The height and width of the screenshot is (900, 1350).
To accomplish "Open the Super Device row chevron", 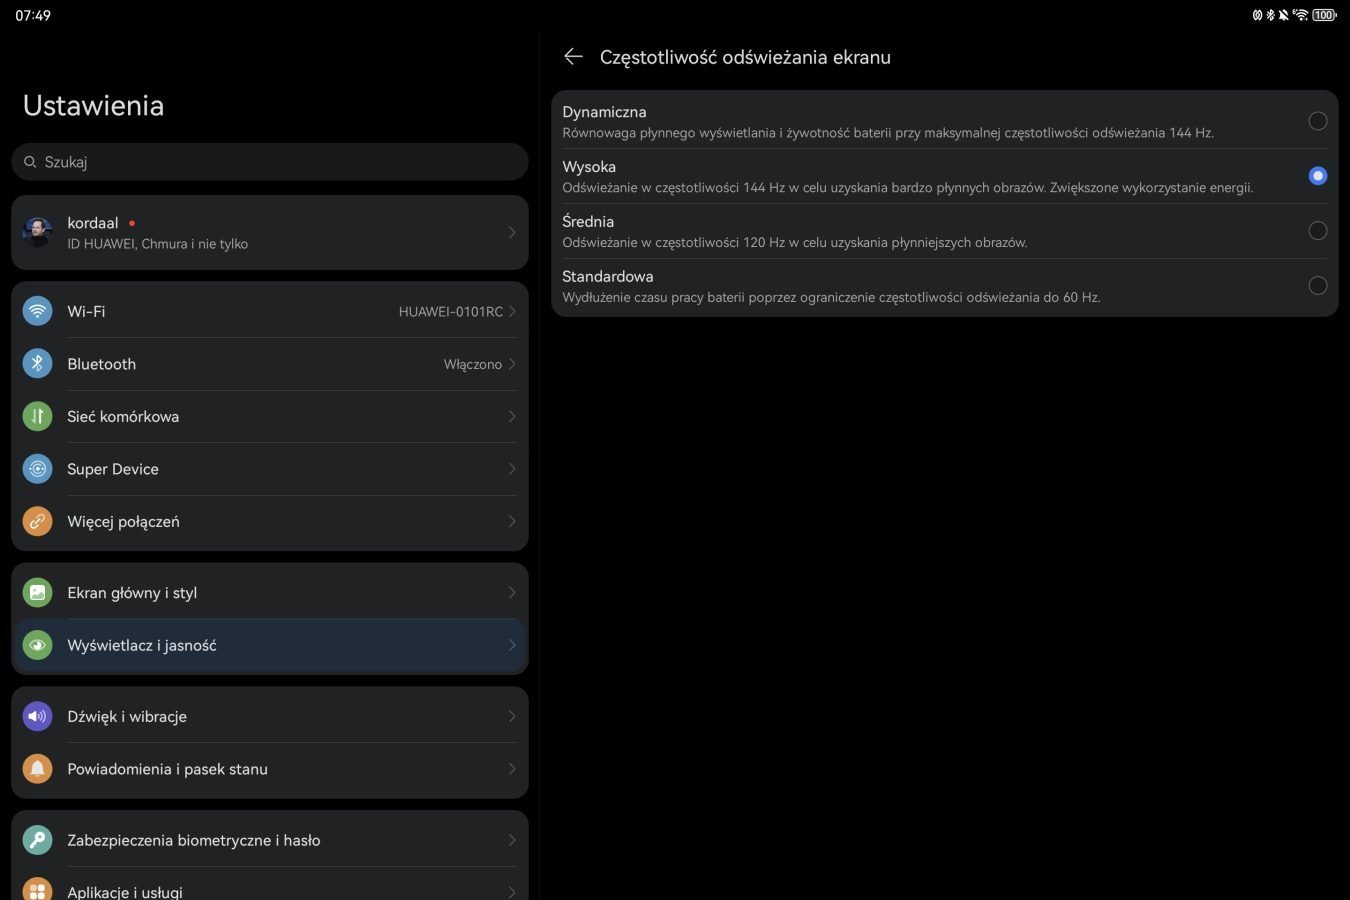I will click(512, 469).
